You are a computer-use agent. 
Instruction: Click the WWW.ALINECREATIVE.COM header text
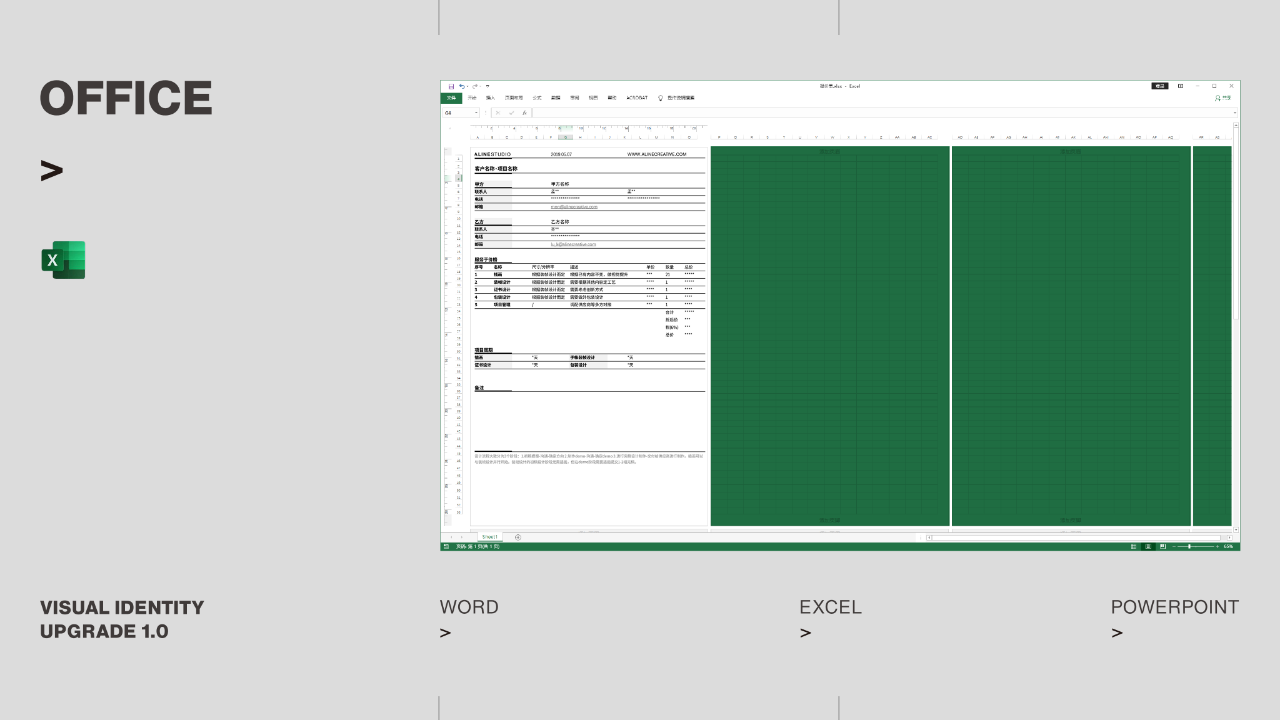pyautogui.click(x=657, y=154)
